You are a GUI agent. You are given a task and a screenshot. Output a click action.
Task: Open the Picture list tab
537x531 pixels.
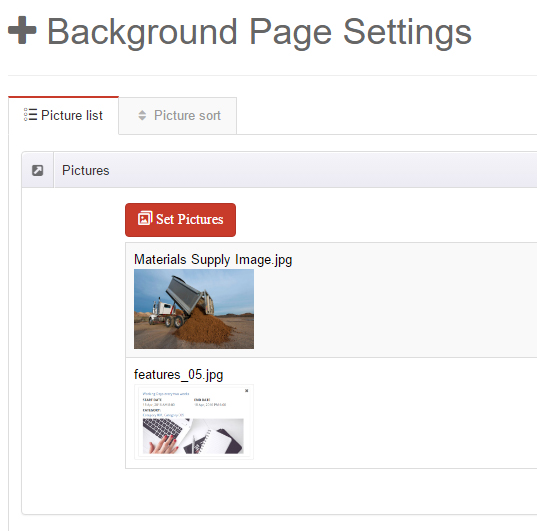63,115
